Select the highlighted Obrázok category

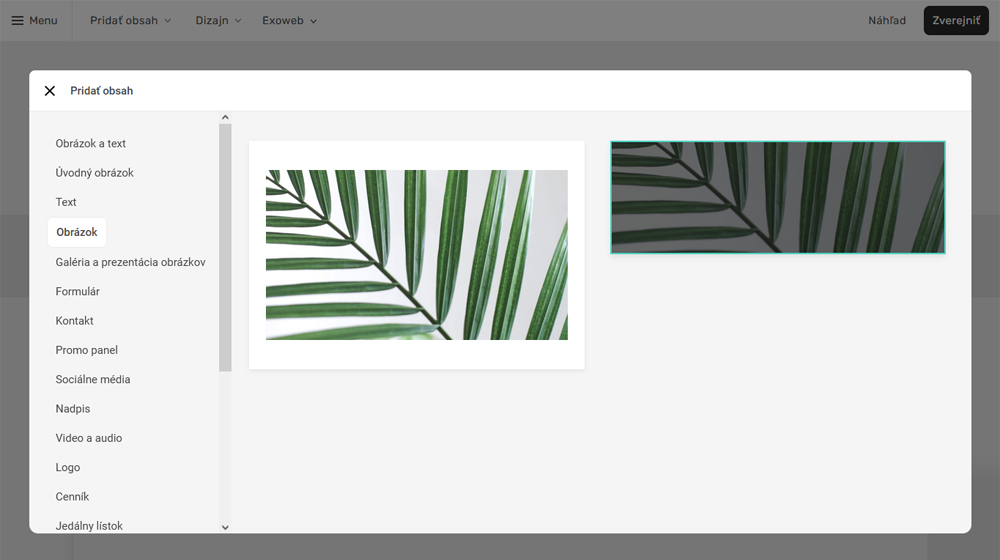click(x=77, y=232)
